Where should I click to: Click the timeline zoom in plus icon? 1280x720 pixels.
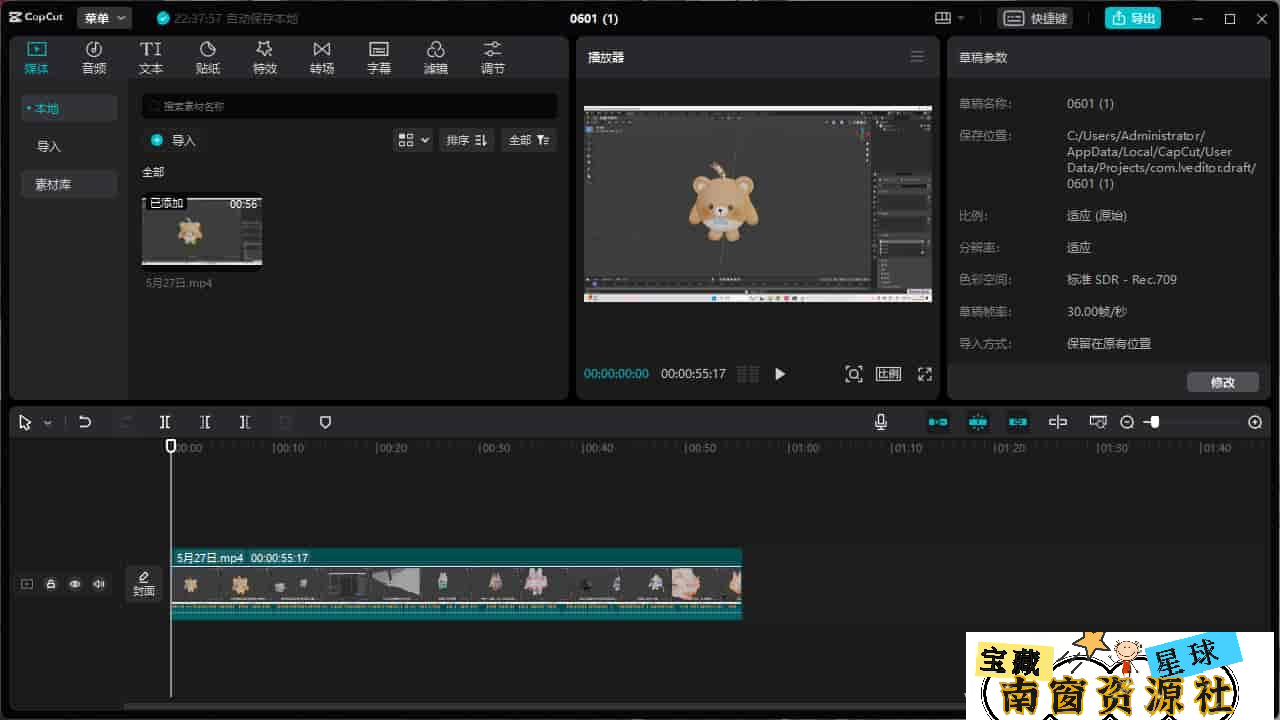[x=1255, y=422]
